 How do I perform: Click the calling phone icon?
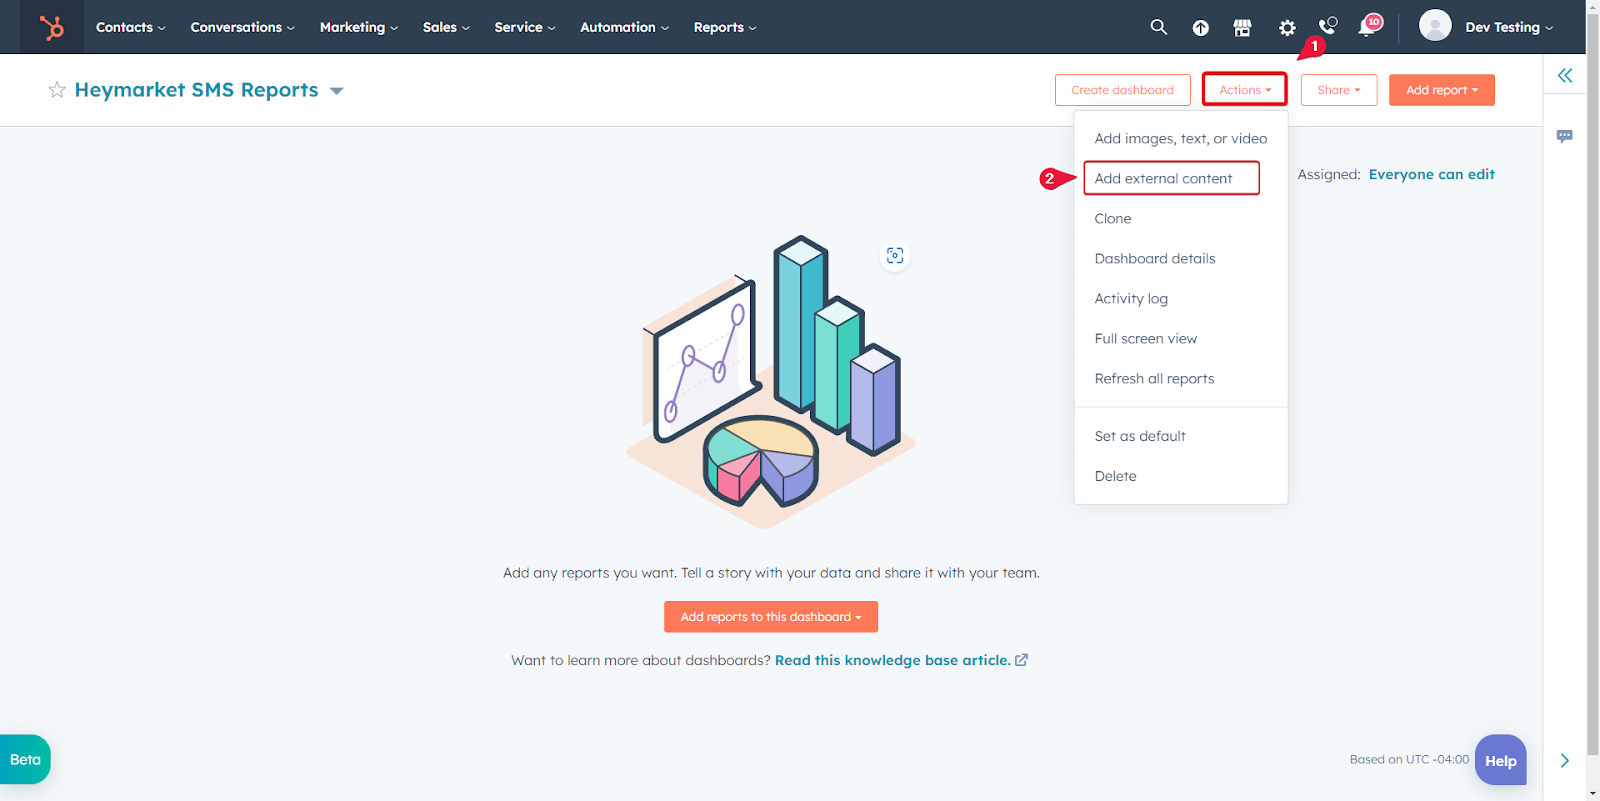(x=1328, y=26)
